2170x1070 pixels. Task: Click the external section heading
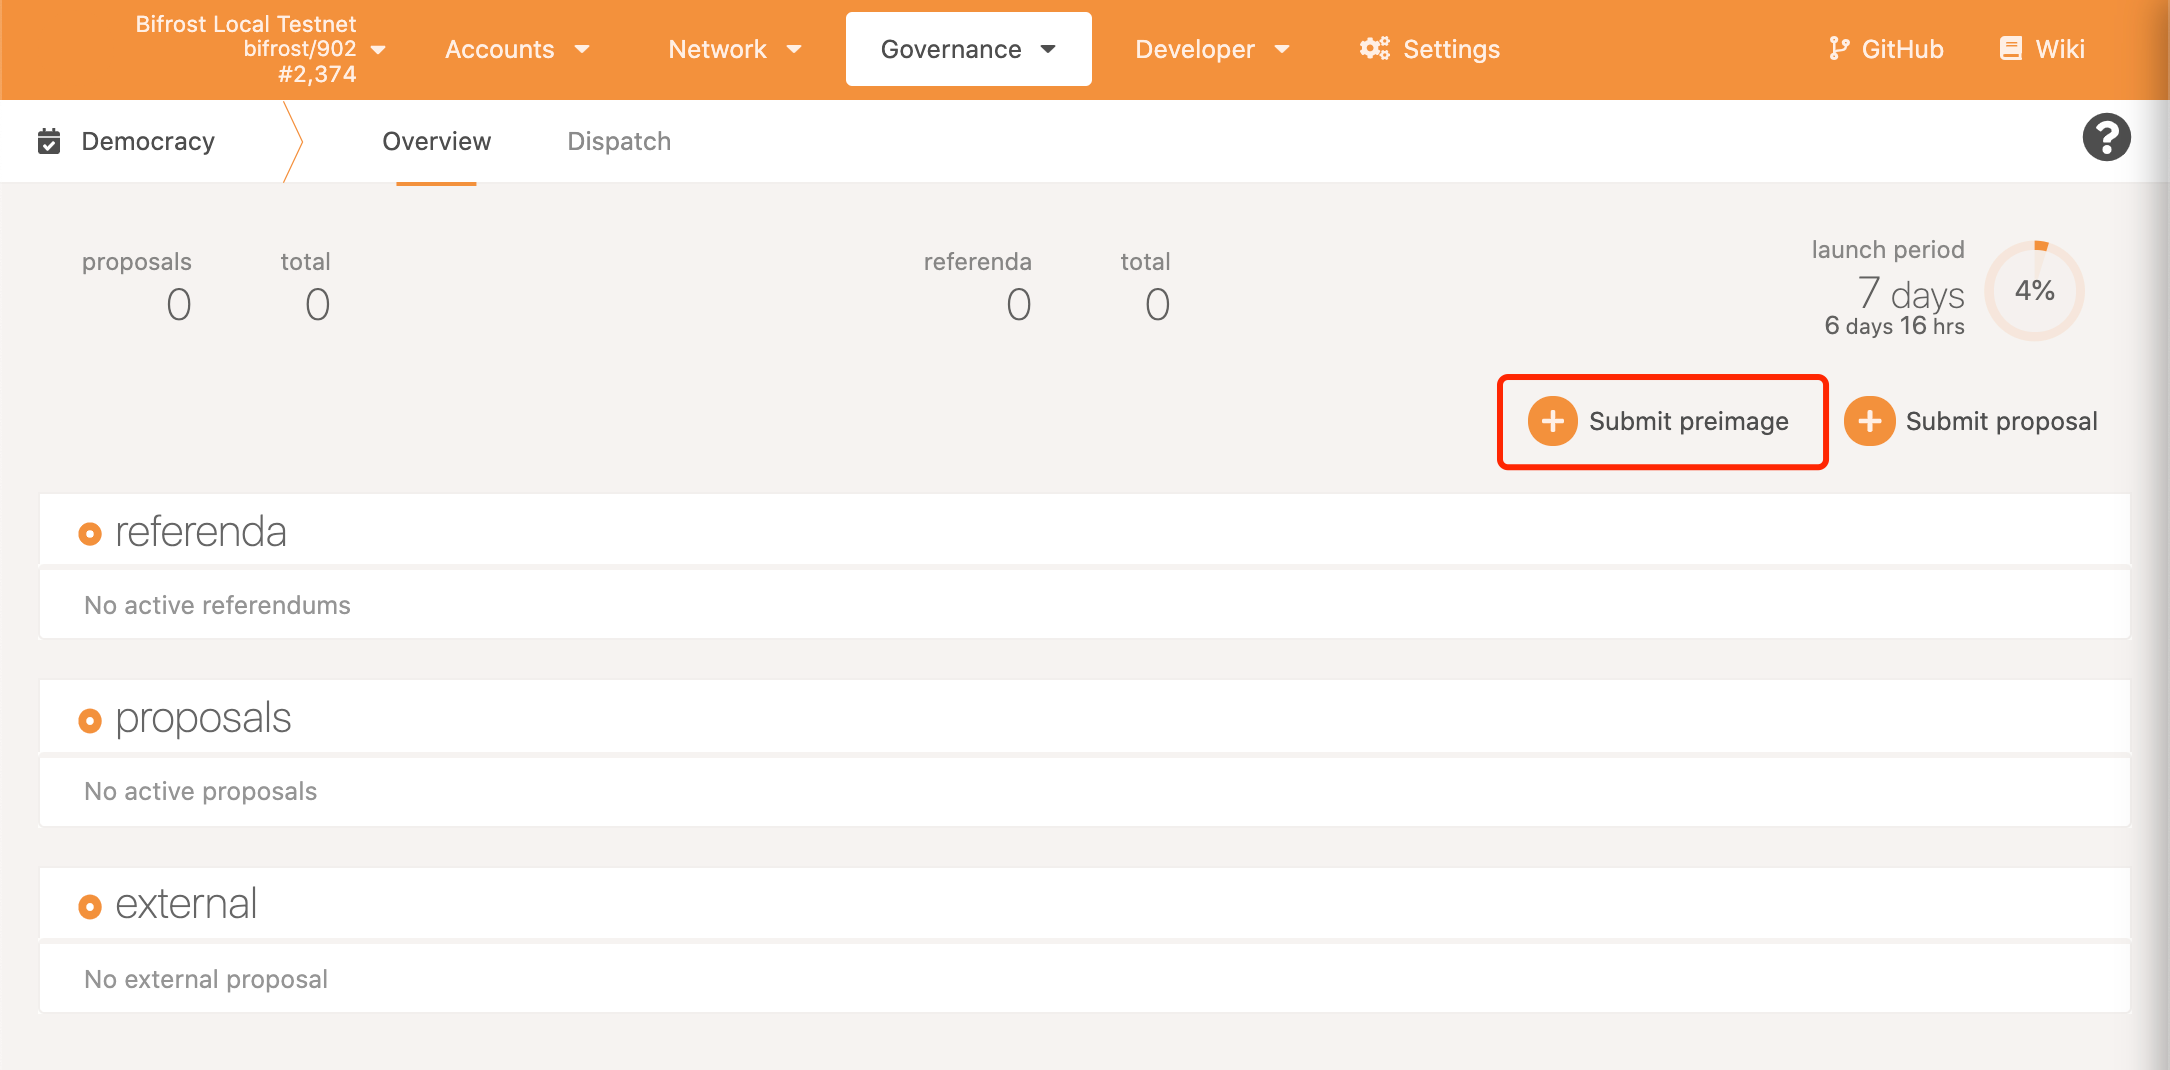click(186, 904)
